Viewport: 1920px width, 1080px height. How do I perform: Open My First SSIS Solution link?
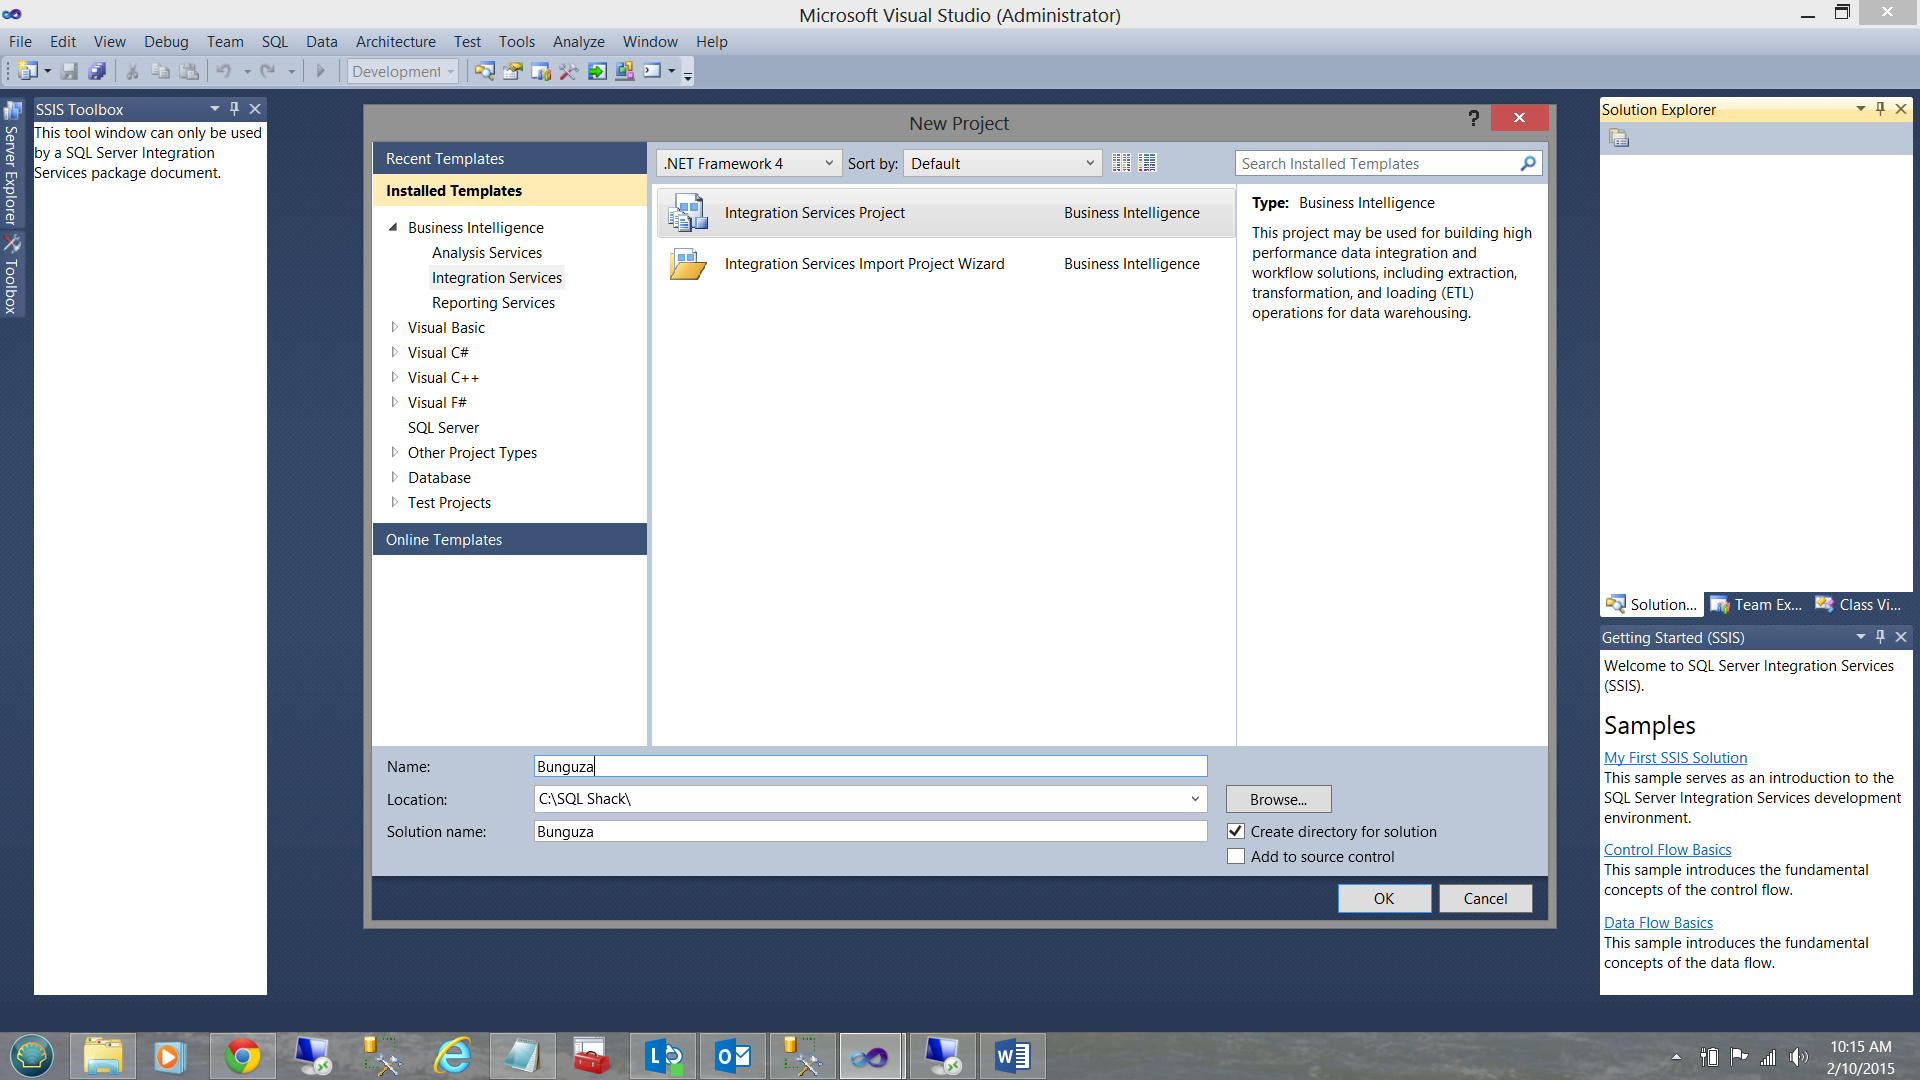[x=1675, y=757]
